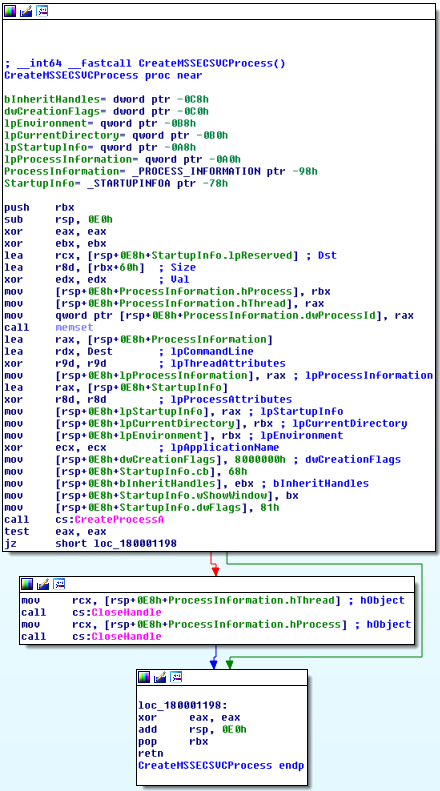The width and height of the screenshot is (440, 791).
Task: Click the lpCurrentDirectory= qword ptr -0B0h declaration
Action: coord(116,136)
